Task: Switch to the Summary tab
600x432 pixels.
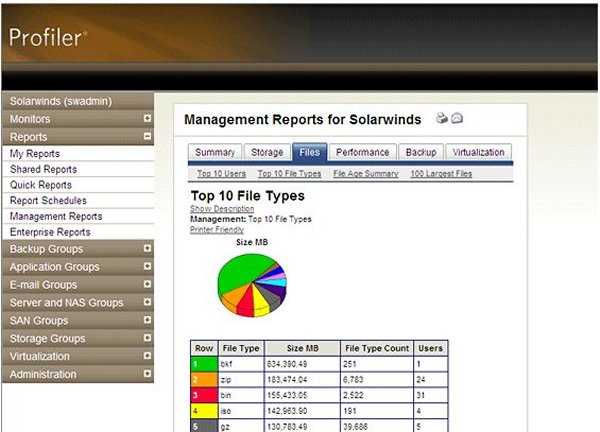Action: (215, 152)
